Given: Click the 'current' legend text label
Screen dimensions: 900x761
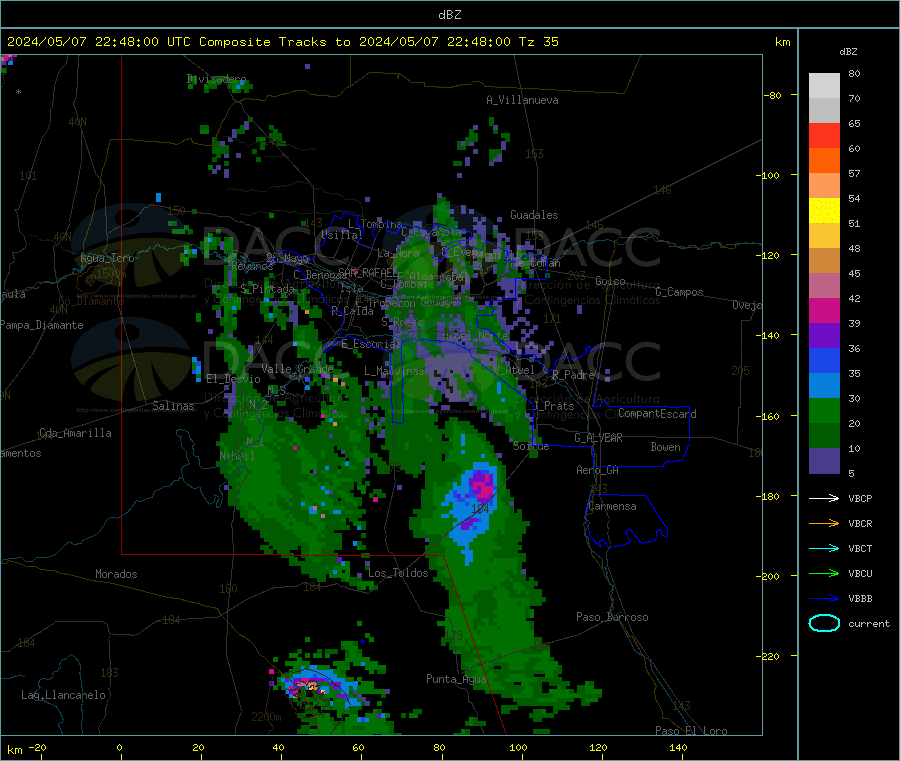Looking at the screenshot, I should click(x=869, y=623).
